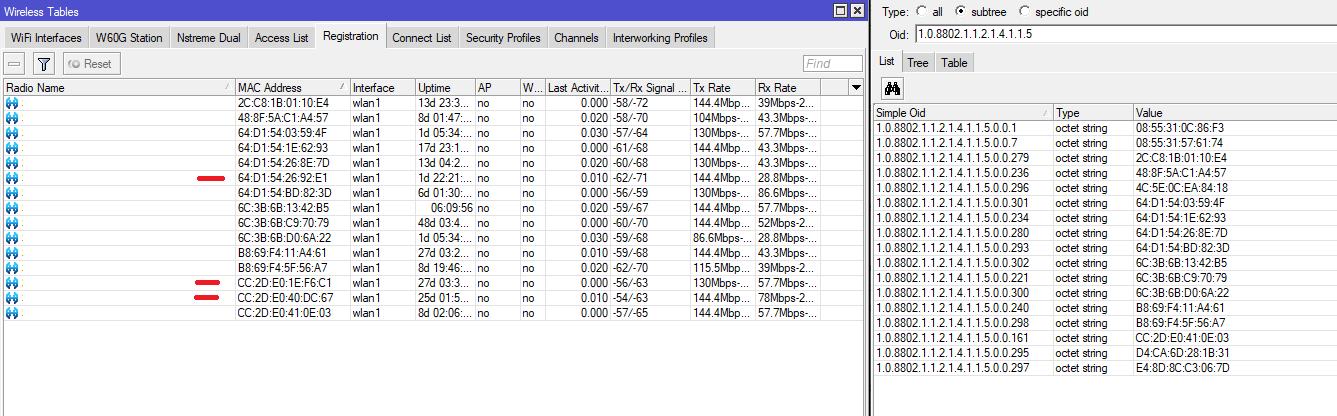This screenshot has height=416, width=1337.
Task: Click station icon for 64:D1:54:03:59:4F row
Action: click(x=13, y=133)
